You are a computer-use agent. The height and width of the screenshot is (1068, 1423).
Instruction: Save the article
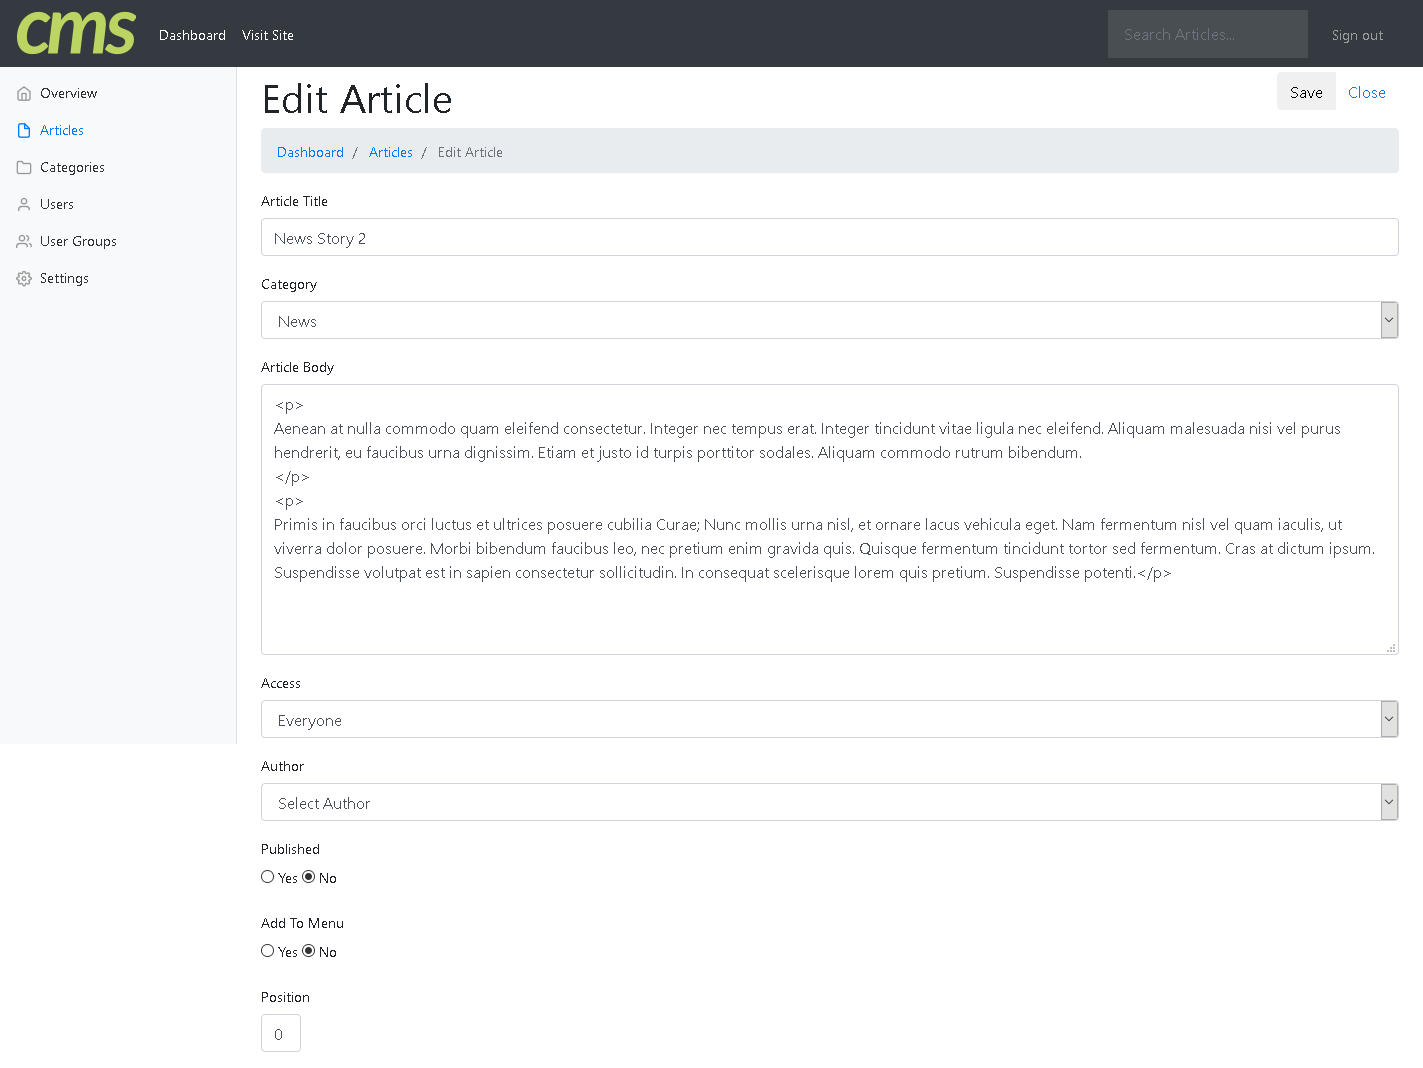tap(1306, 92)
